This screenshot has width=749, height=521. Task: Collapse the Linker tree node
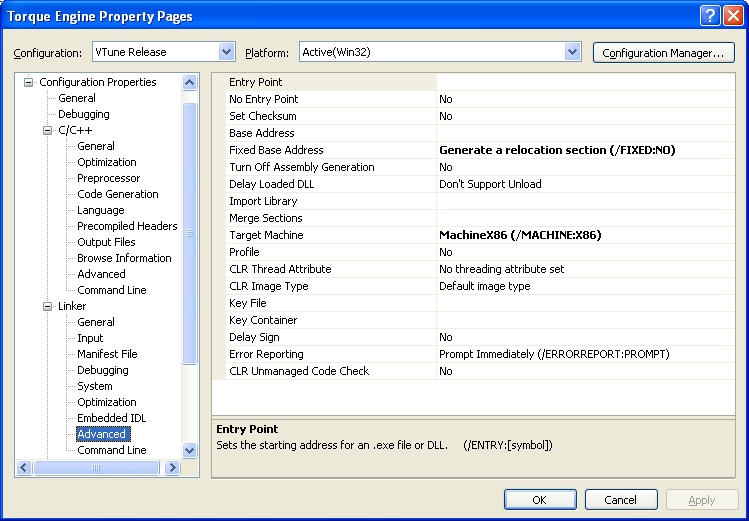(47, 306)
